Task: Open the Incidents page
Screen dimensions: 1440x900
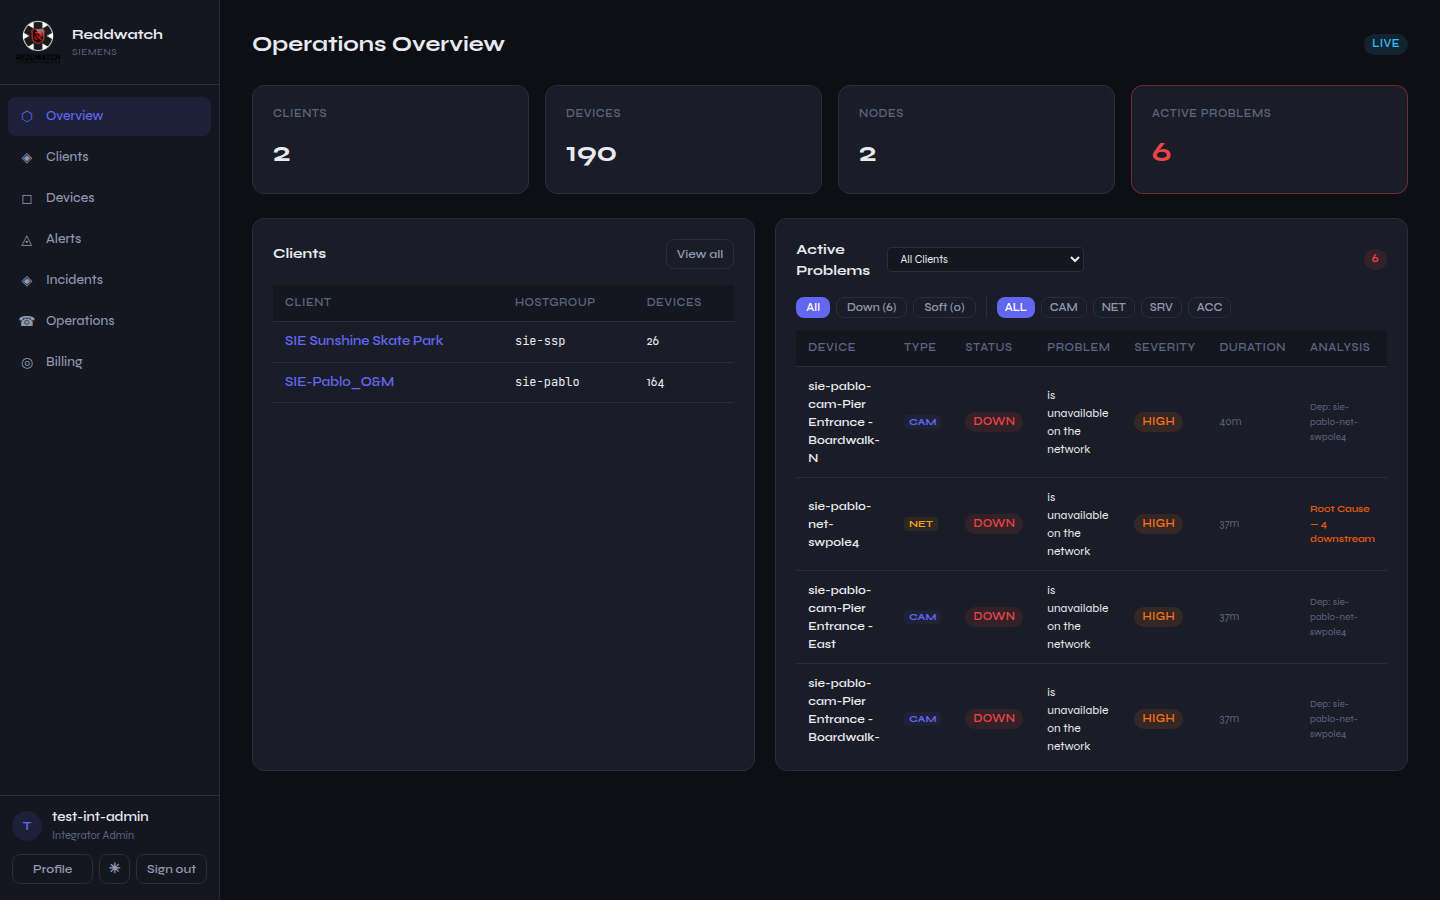Action: (x=109, y=280)
